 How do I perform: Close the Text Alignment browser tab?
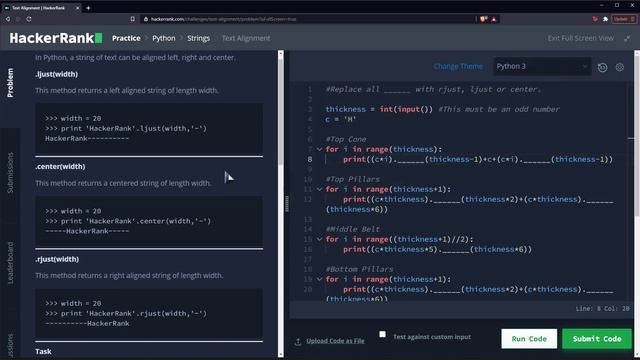tap(78, 8)
